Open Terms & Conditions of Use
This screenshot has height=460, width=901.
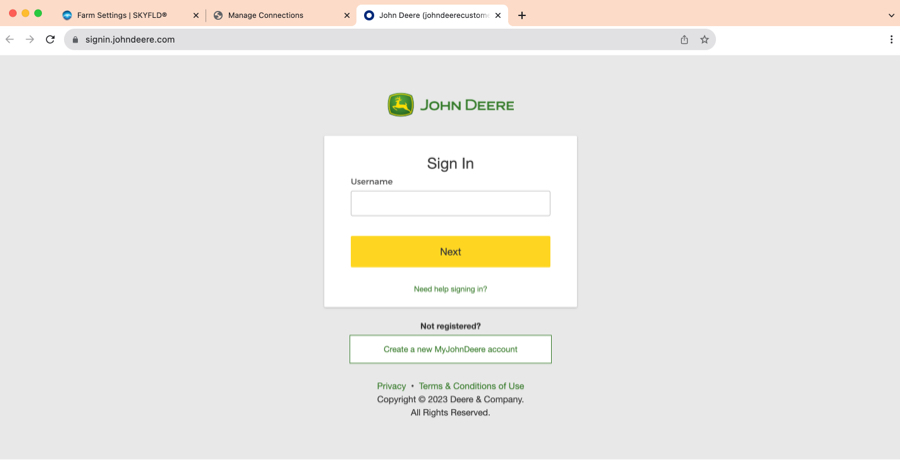click(471, 386)
